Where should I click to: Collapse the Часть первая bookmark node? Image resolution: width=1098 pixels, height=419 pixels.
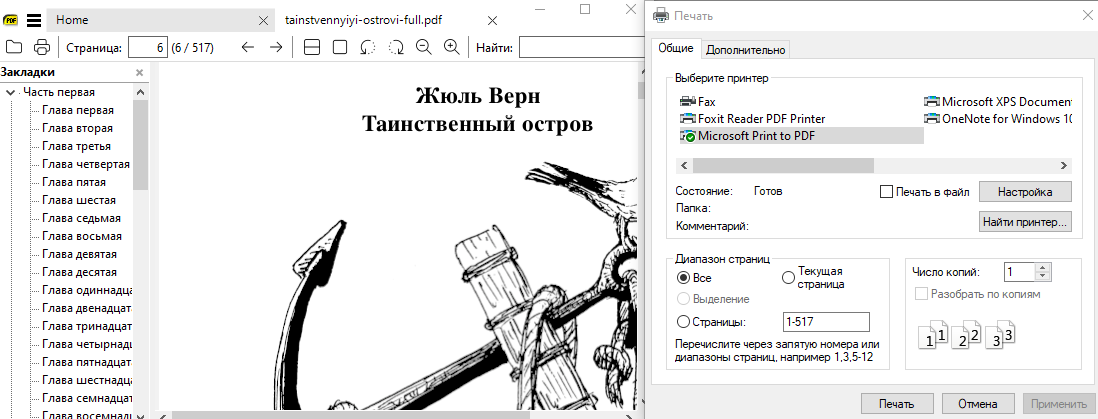click(x=11, y=92)
